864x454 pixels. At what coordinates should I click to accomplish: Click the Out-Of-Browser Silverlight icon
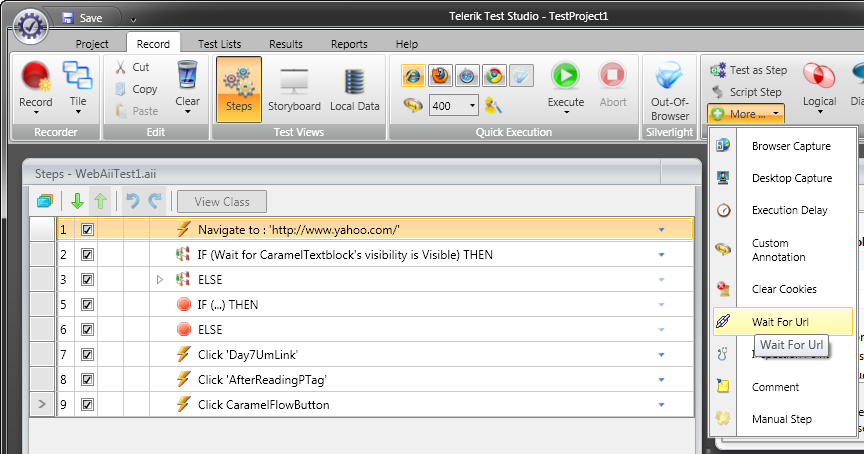click(669, 77)
